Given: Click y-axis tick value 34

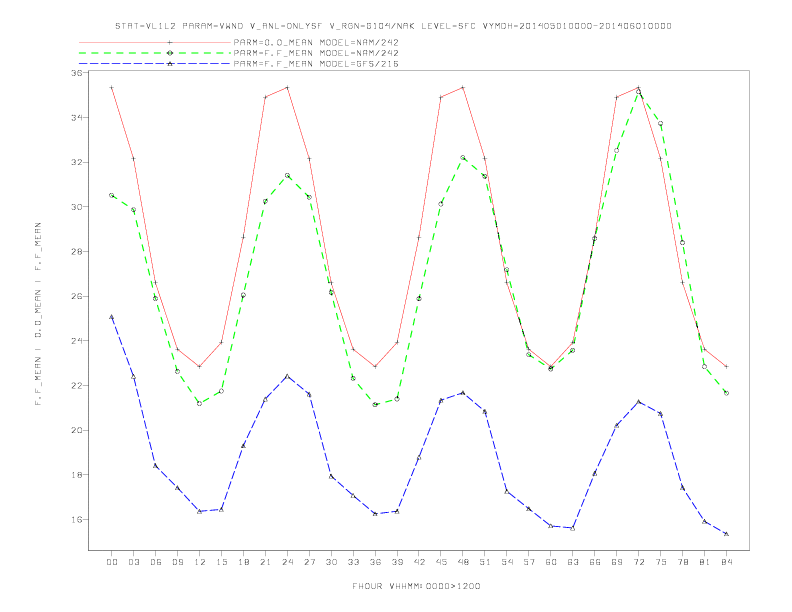Looking at the screenshot, I should pyautogui.click(x=77, y=118).
